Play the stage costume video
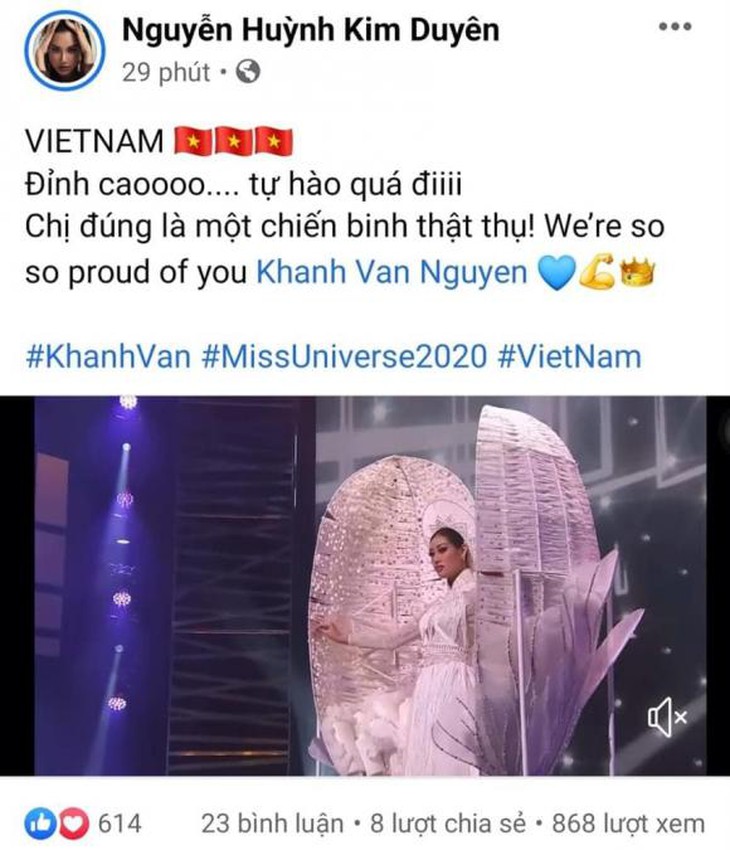This screenshot has width=730, height=850. (x=365, y=585)
